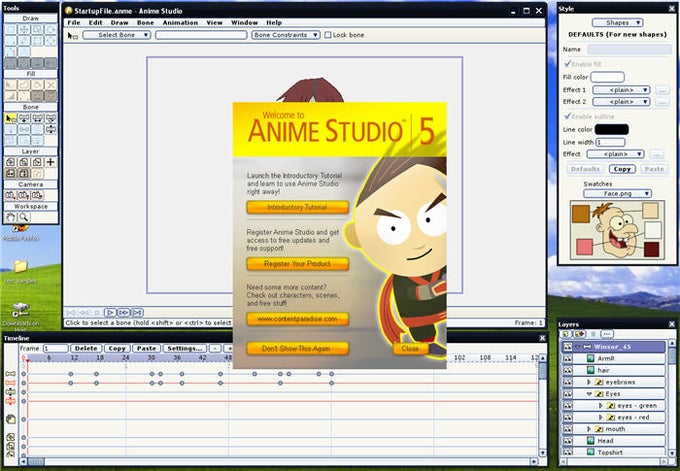Open the Face.png swatches dropdown
680x471 pixels.
[x=617, y=193]
